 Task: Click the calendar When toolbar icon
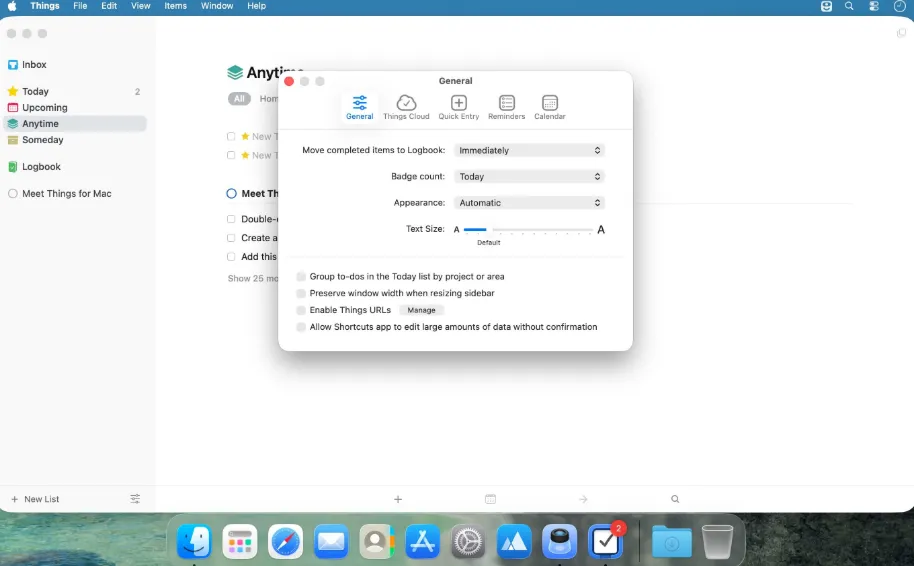click(x=491, y=500)
